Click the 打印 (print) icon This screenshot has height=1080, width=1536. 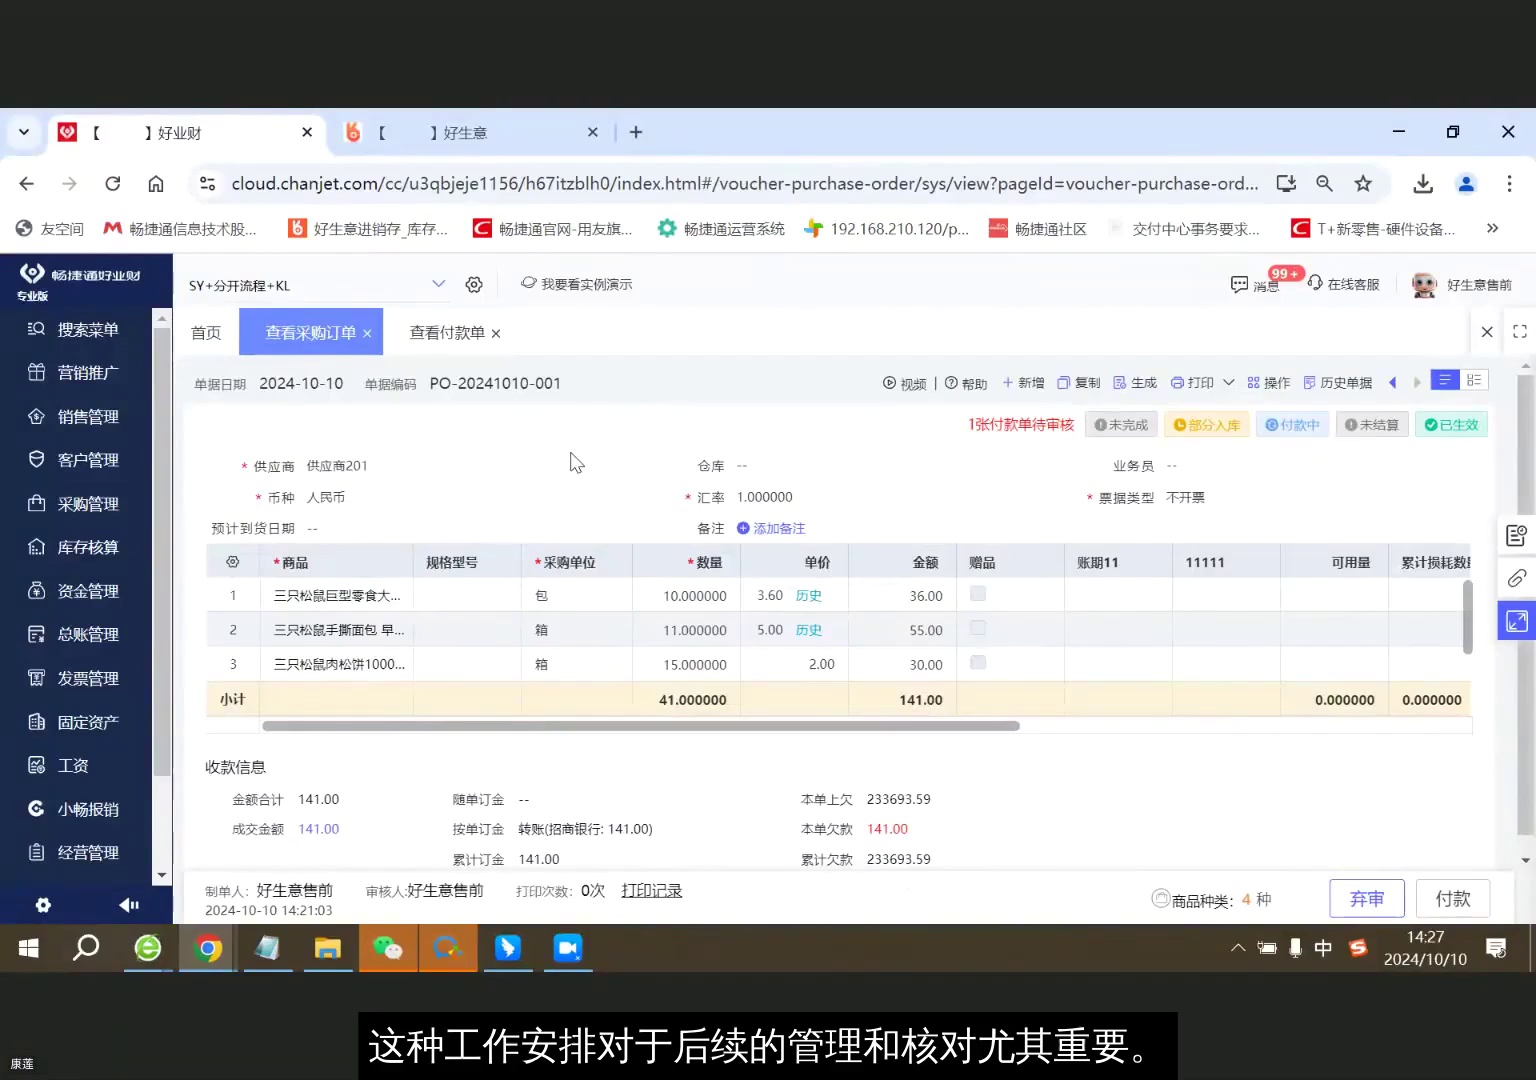click(x=1192, y=382)
